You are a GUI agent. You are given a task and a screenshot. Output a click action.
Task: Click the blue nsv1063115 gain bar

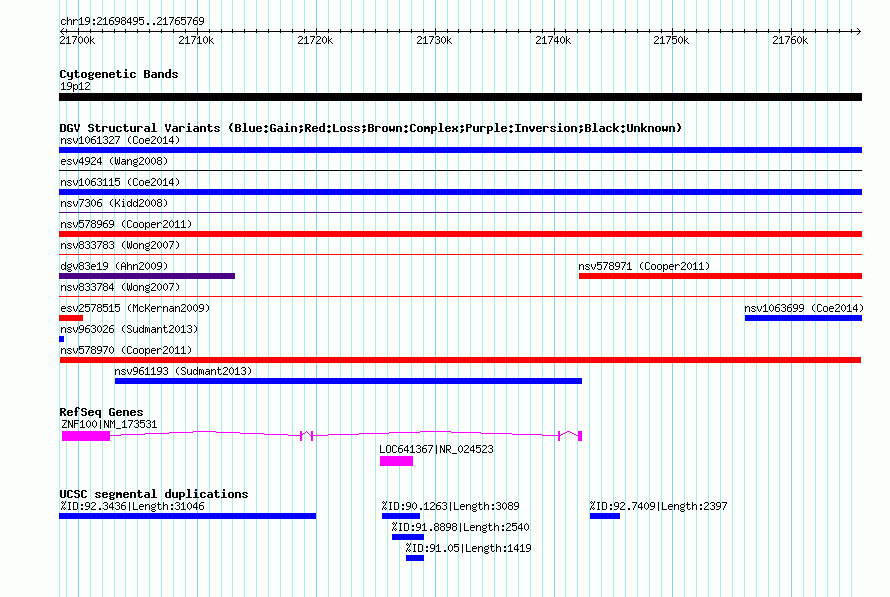pos(460,192)
